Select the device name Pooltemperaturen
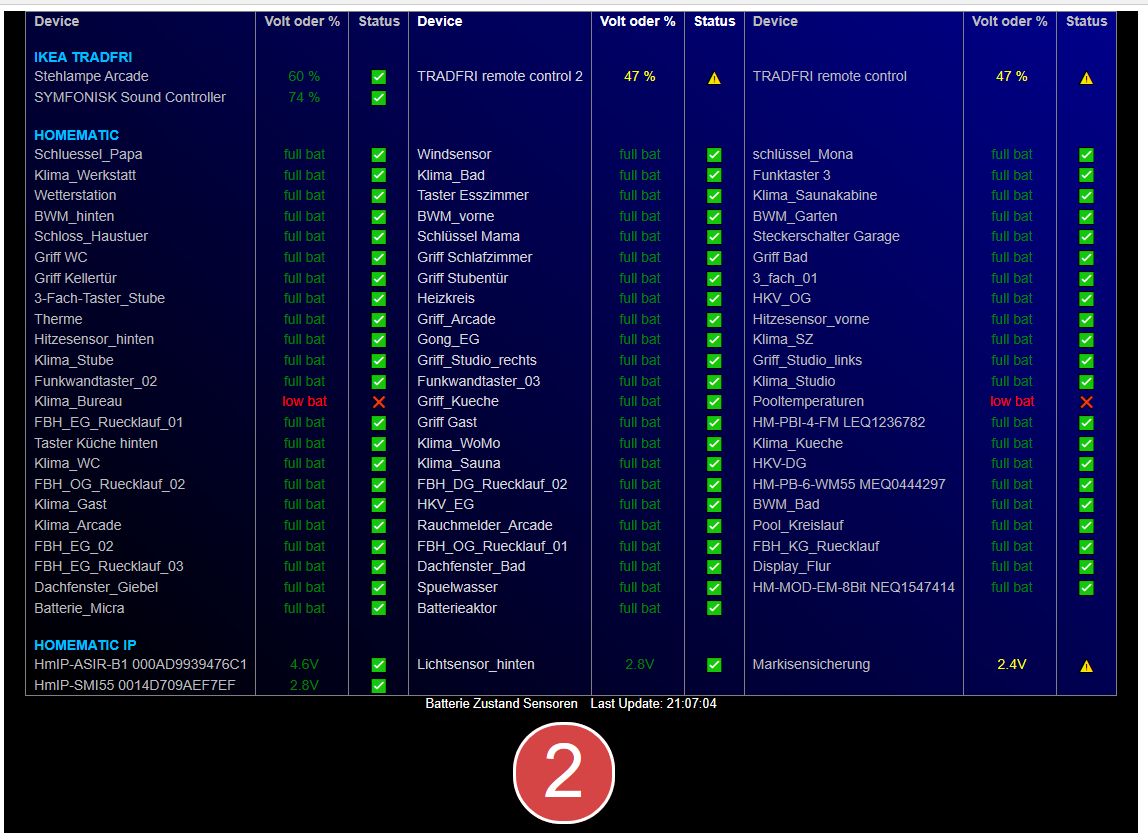 click(808, 401)
